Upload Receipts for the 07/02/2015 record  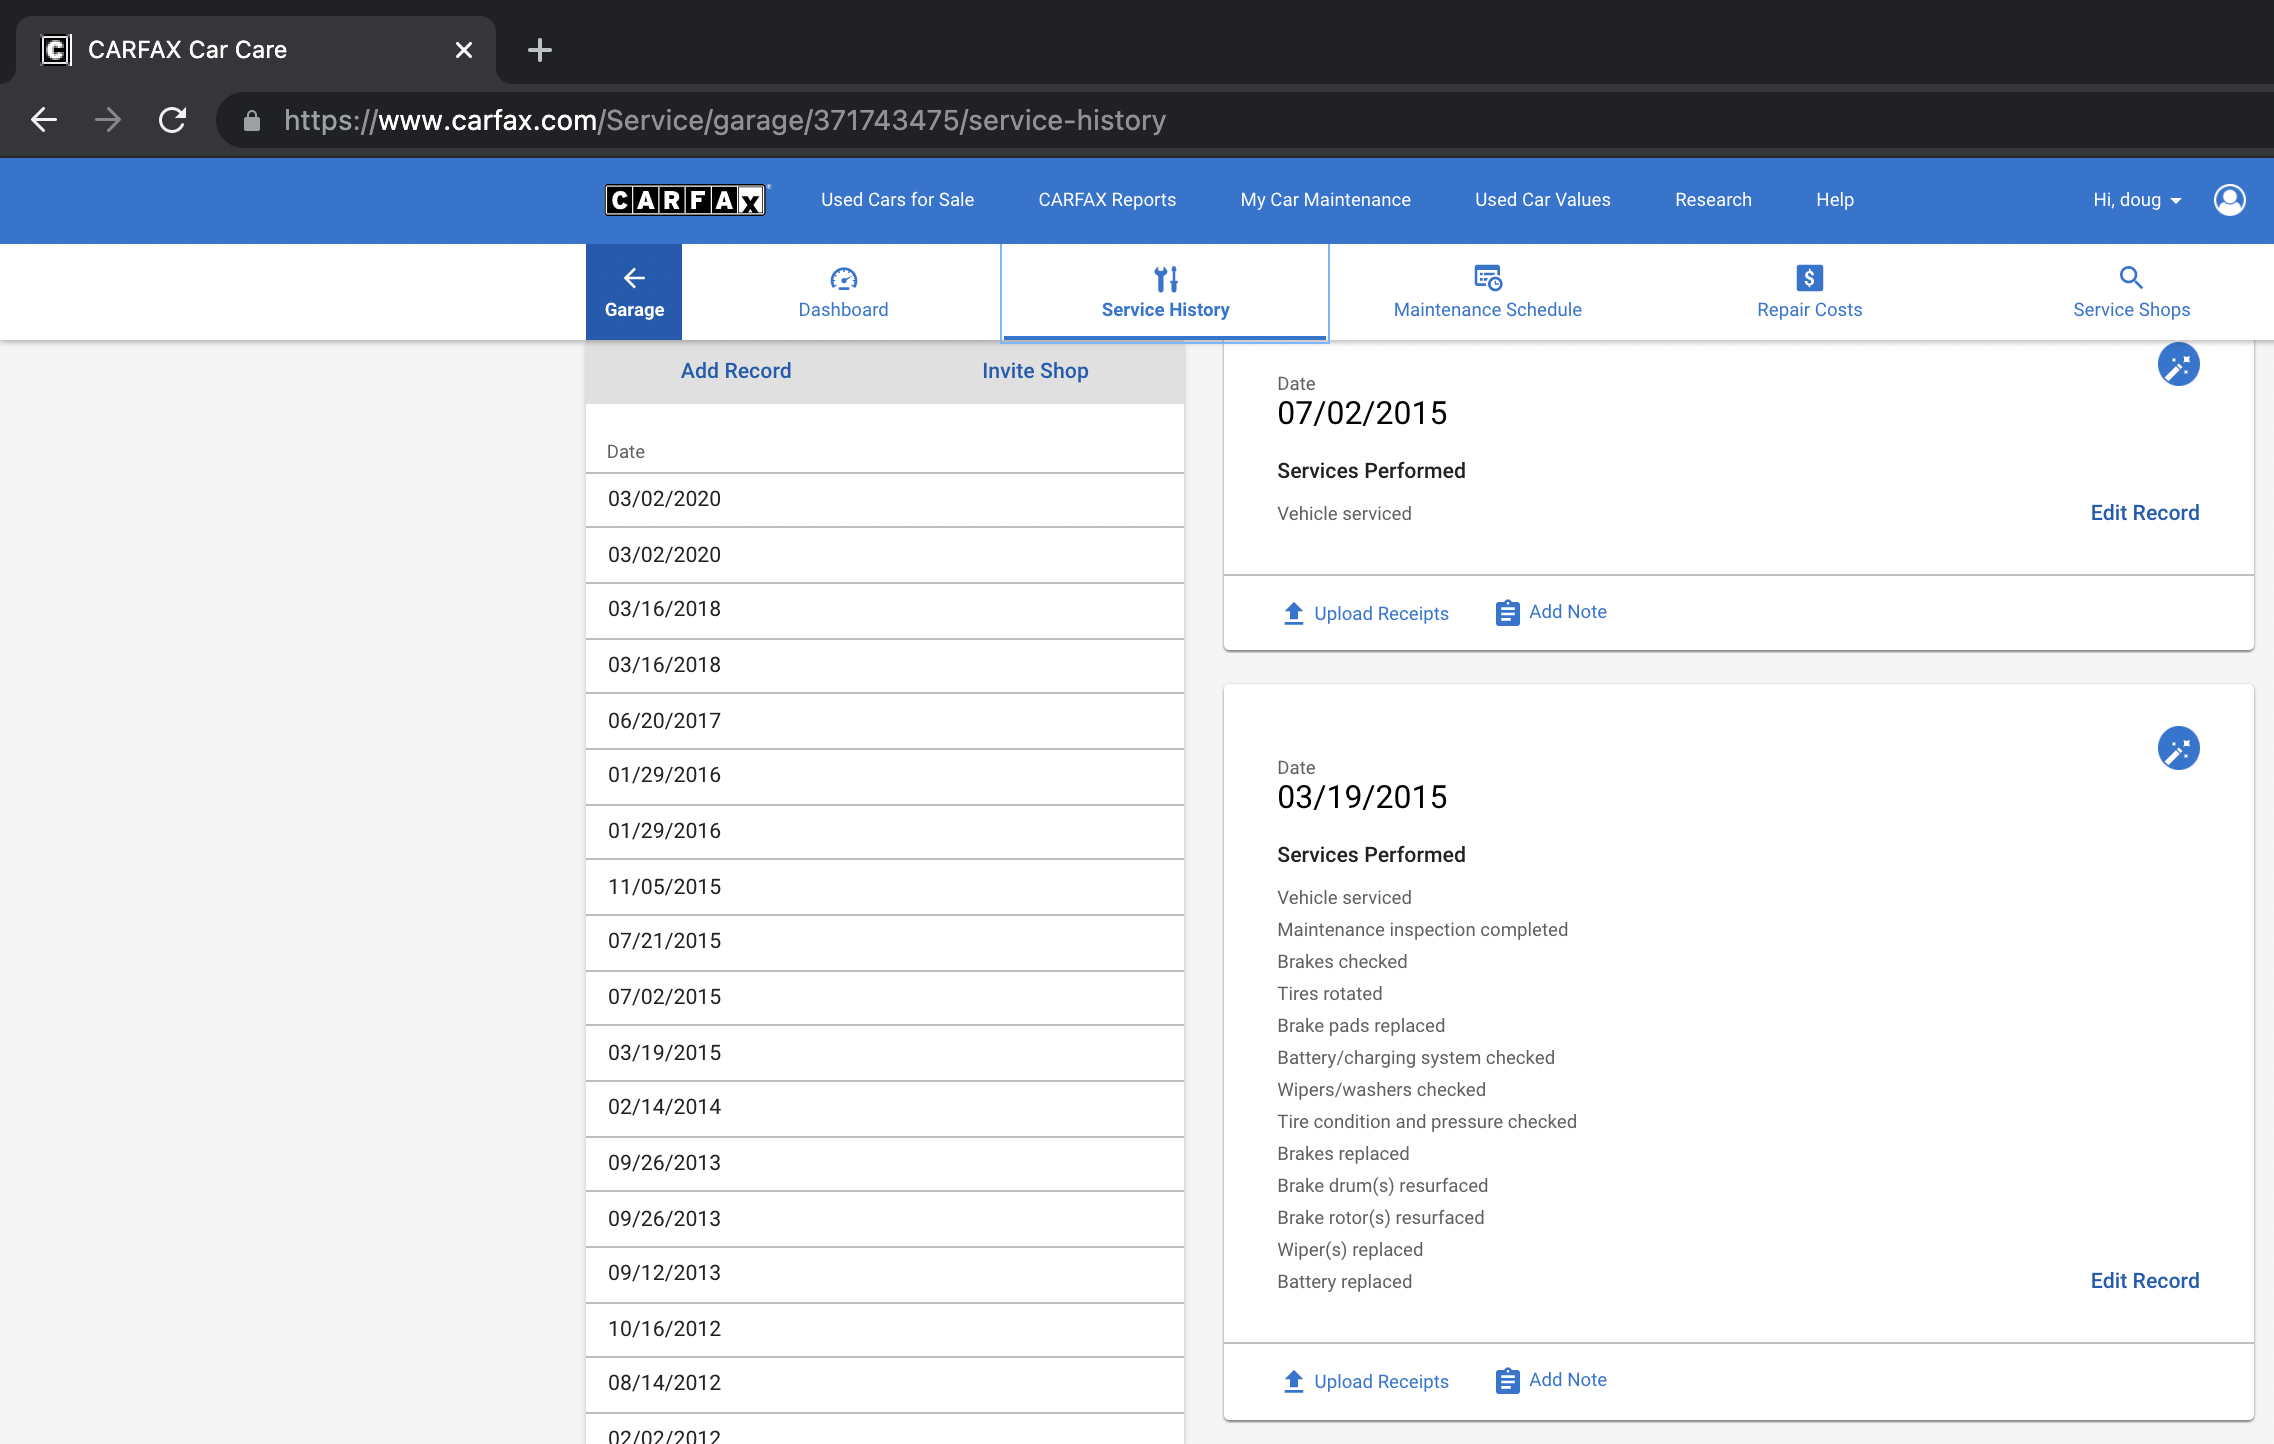(1366, 613)
